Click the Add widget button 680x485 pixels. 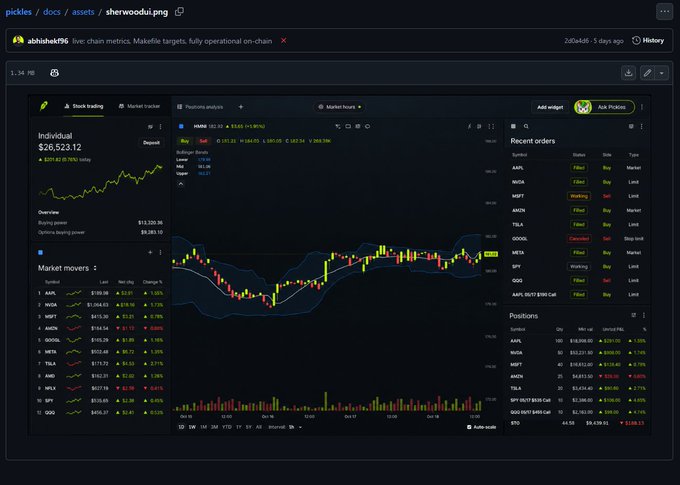[x=550, y=107]
